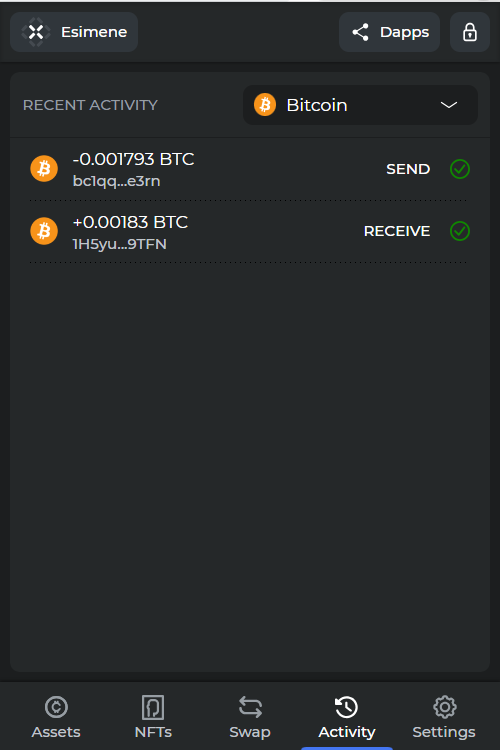
Task: Switch to the NFTs tab
Action: [153, 717]
